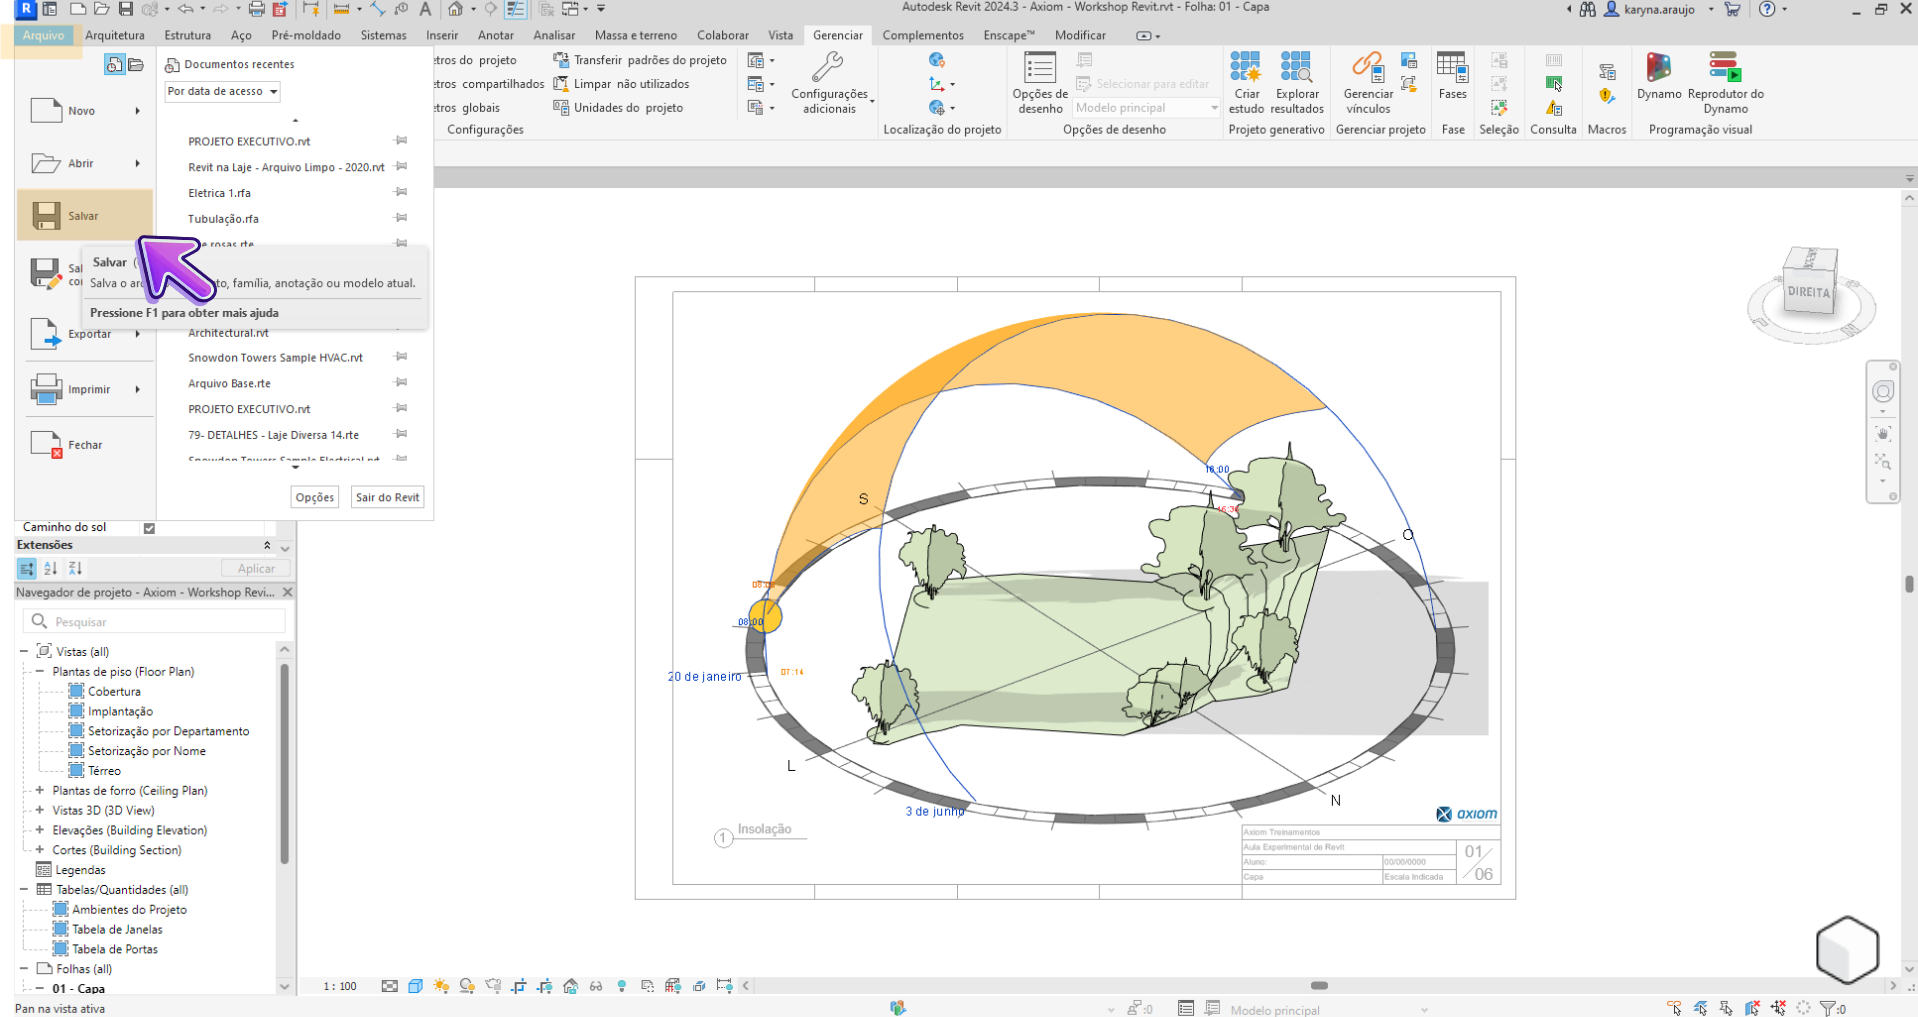Click Limpar não utilizados
This screenshot has height=1017, width=1918.
click(x=621, y=84)
